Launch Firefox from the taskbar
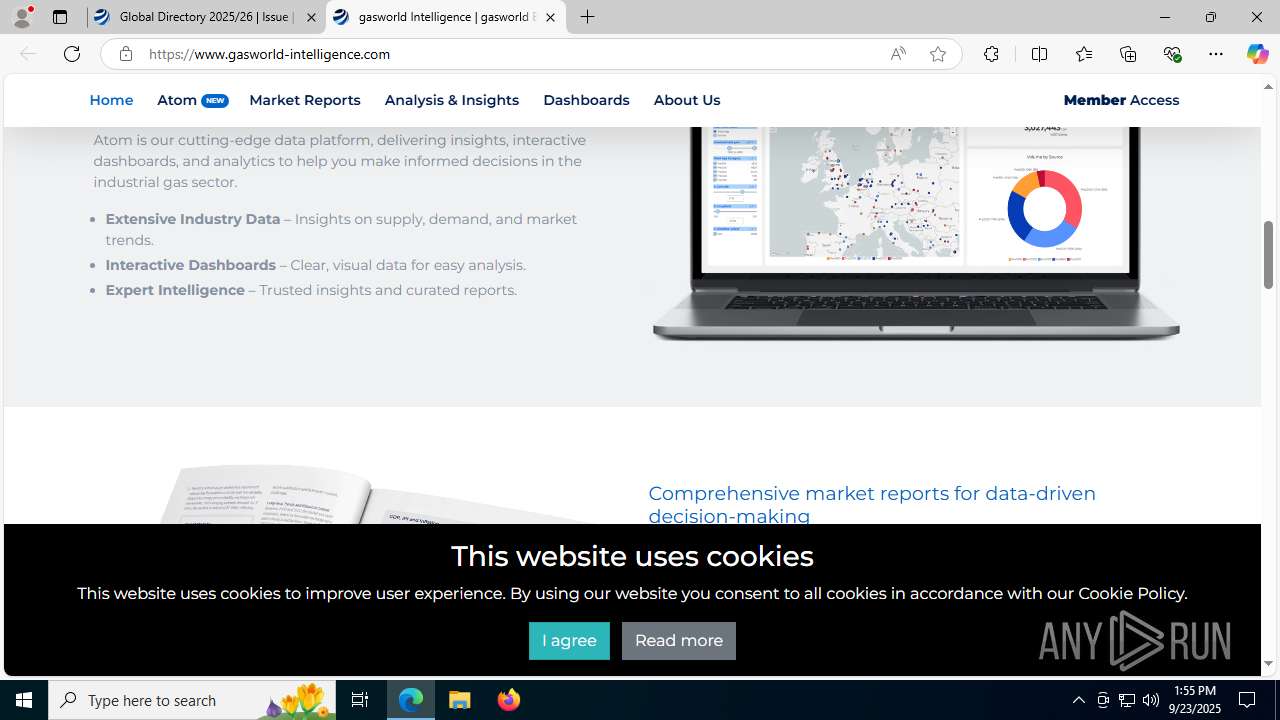The height and width of the screenshot is (720, 1280). tap(509, 700)
